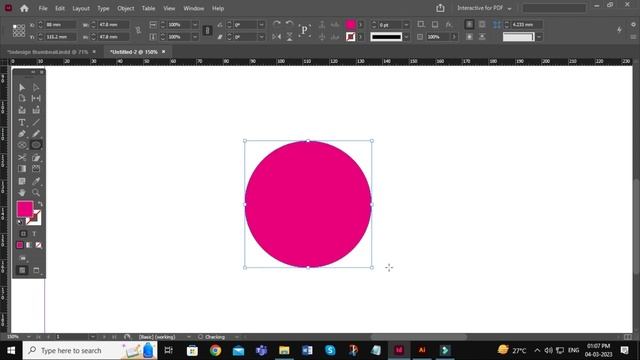Screen dimensions: 640x360
Task: Choose a reference point on the locator
Action: 19,31
